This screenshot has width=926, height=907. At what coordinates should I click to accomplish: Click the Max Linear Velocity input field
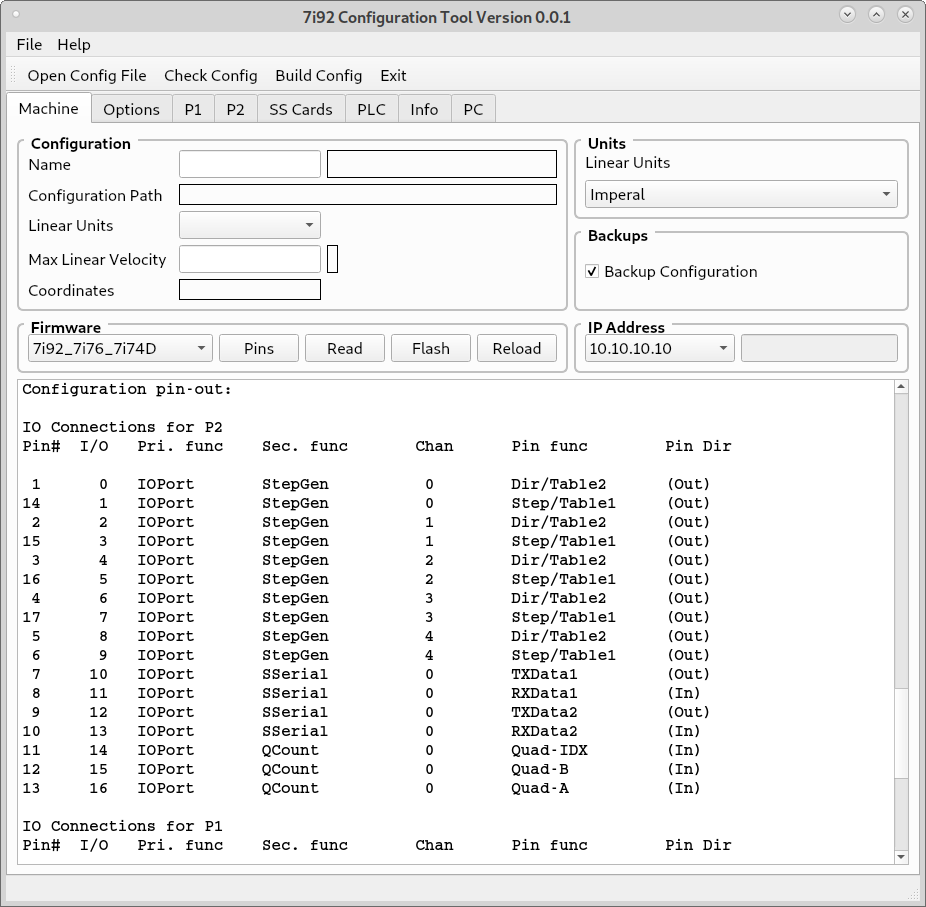tap(250, 259)
